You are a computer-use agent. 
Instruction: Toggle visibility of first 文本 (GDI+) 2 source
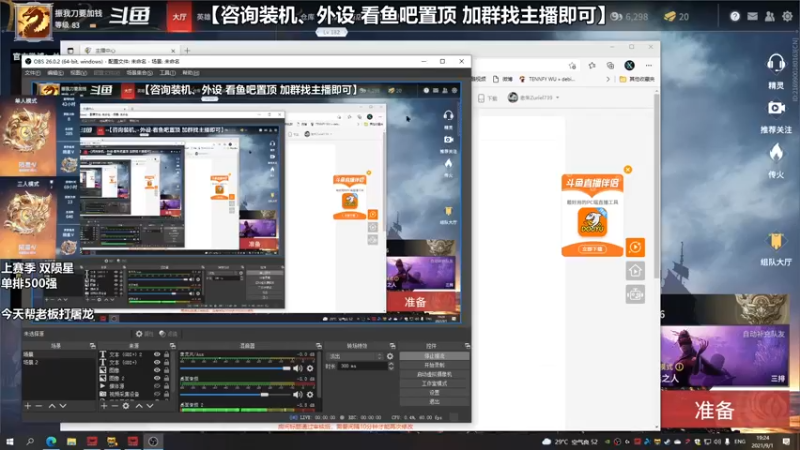pos(157,354)
